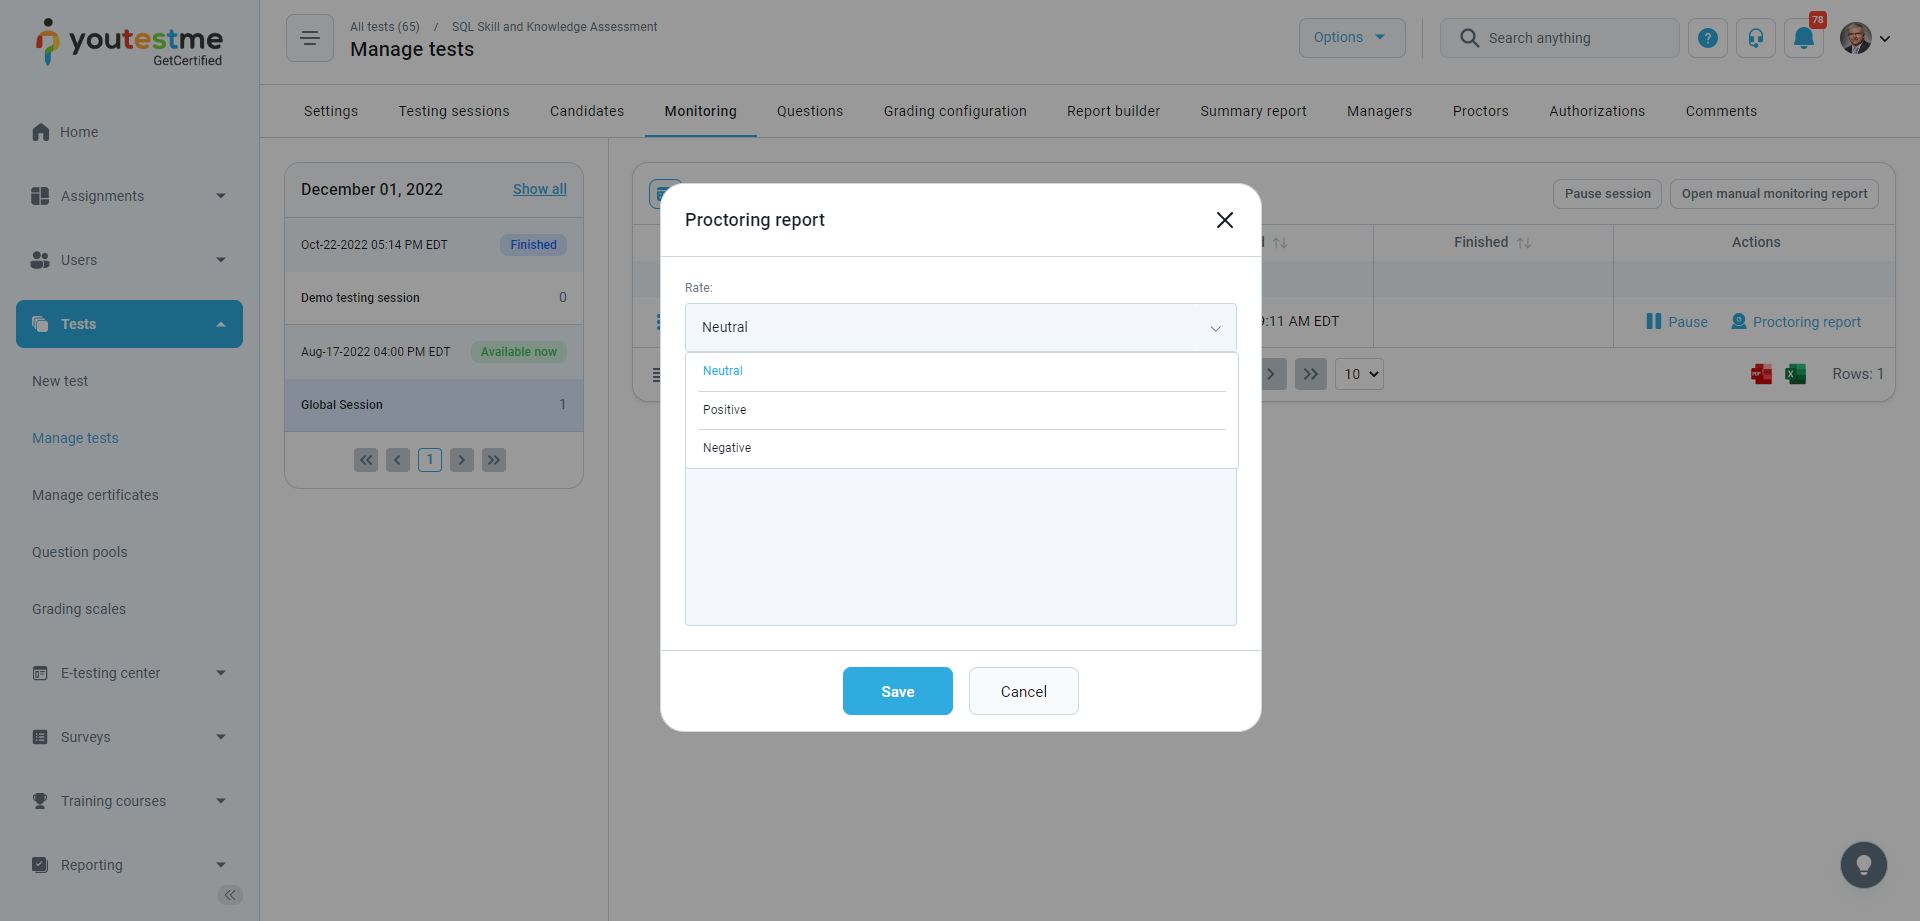
Task: Open the Grading configuration tab
Action: [x=954, y=111]
